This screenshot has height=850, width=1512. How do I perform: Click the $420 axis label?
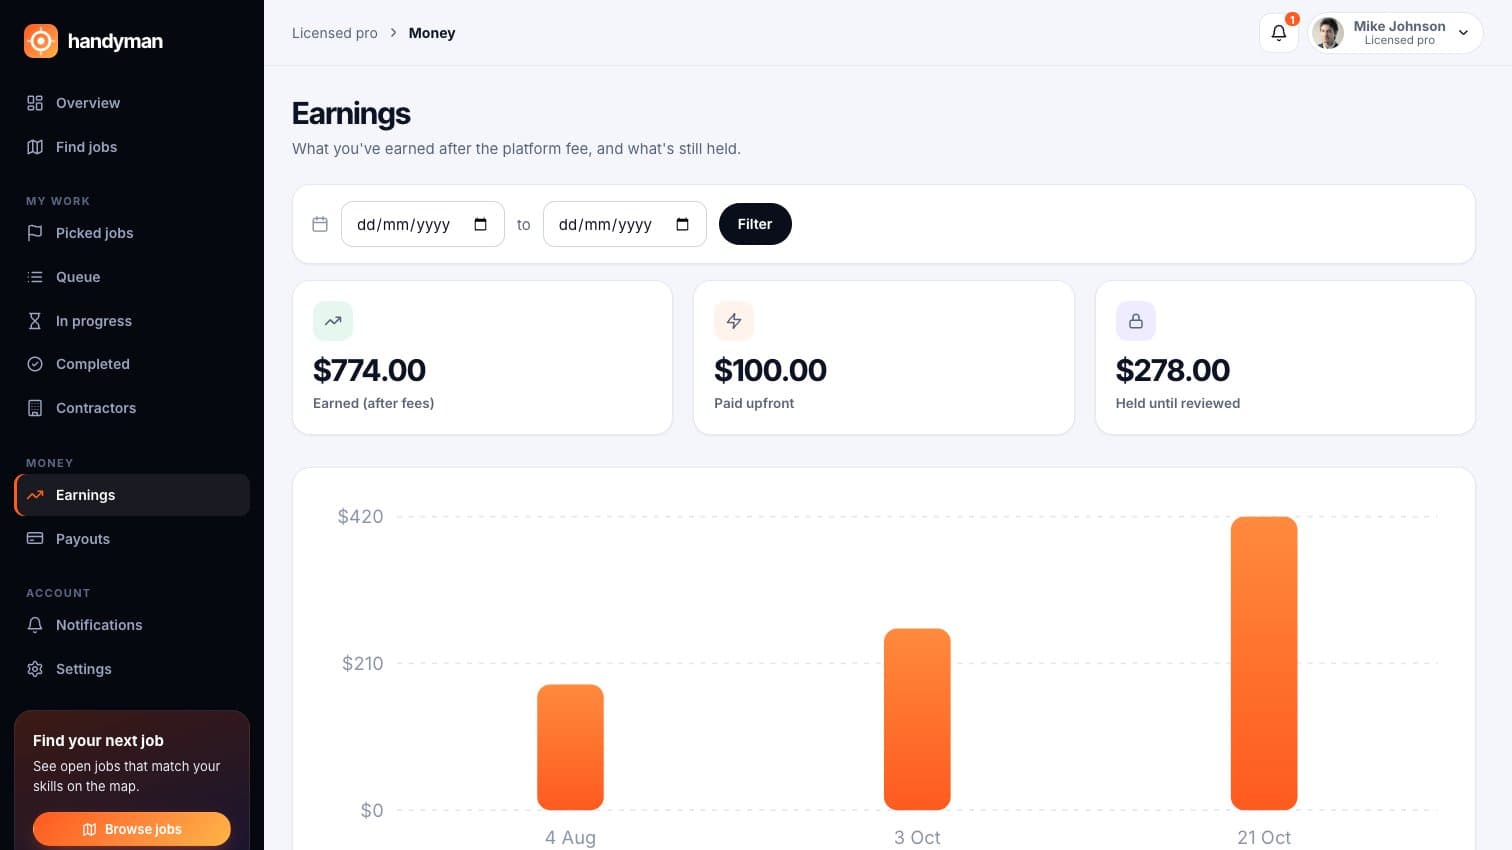coord(360,517)
